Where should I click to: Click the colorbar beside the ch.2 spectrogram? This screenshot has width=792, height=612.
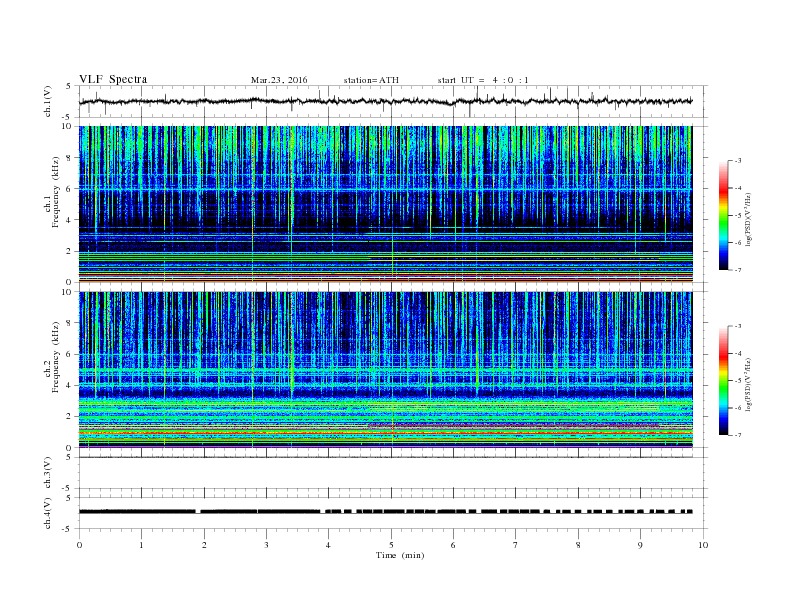(724, 380)
